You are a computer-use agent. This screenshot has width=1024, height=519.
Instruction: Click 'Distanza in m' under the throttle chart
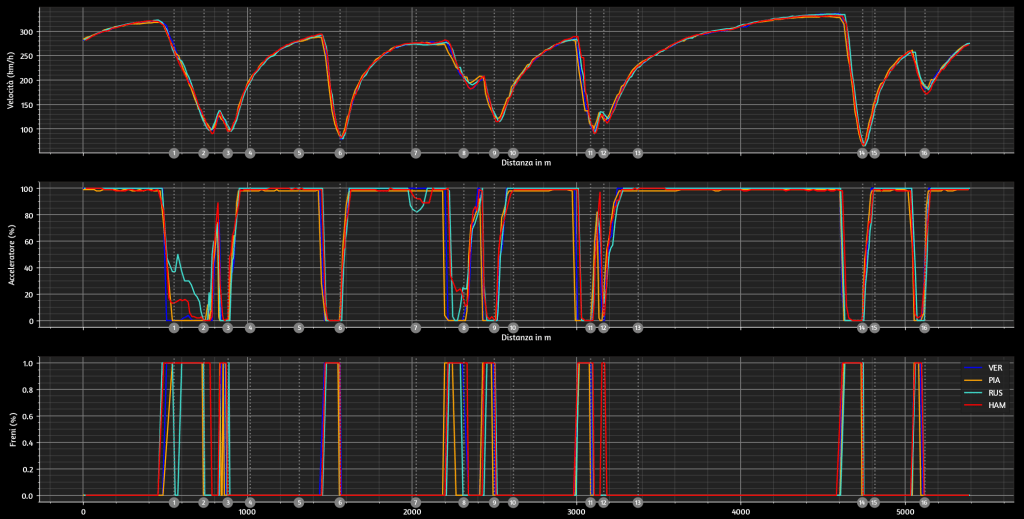pyautogui.click(x=526, y=338)
